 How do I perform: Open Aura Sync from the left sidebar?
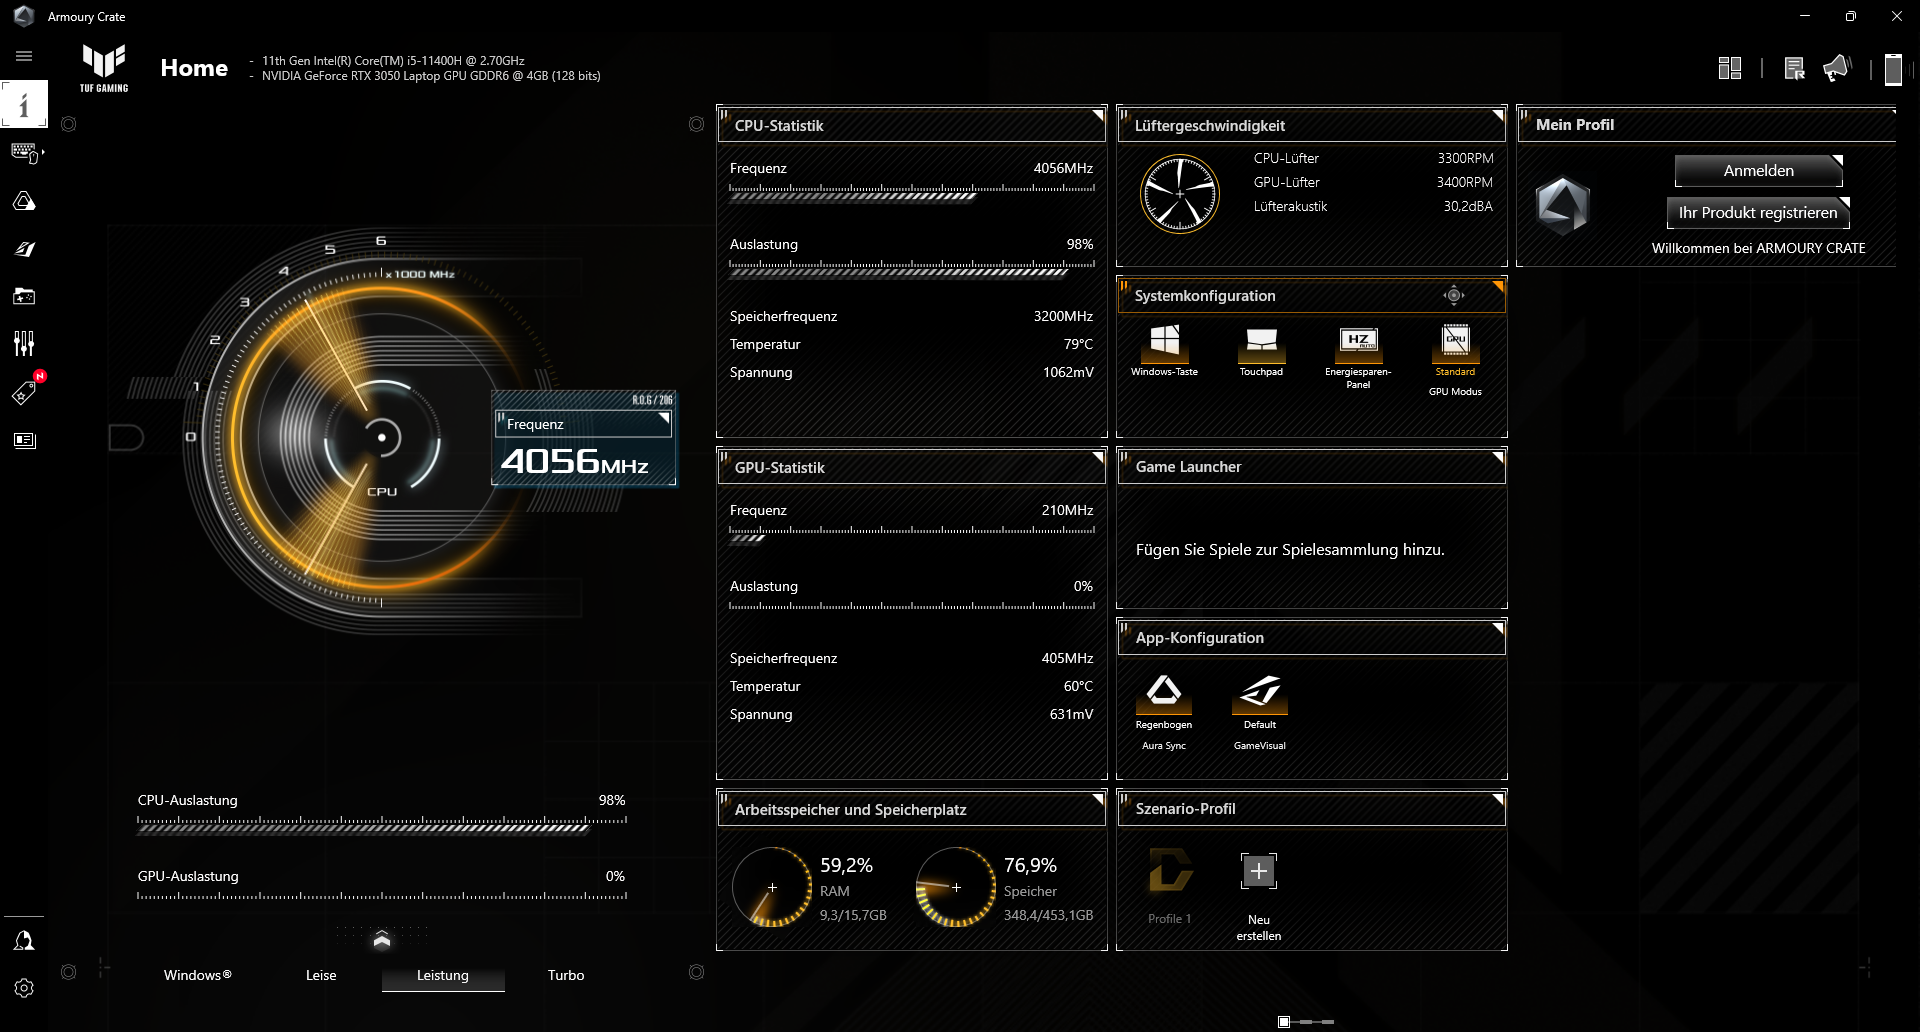coord(24,201)
